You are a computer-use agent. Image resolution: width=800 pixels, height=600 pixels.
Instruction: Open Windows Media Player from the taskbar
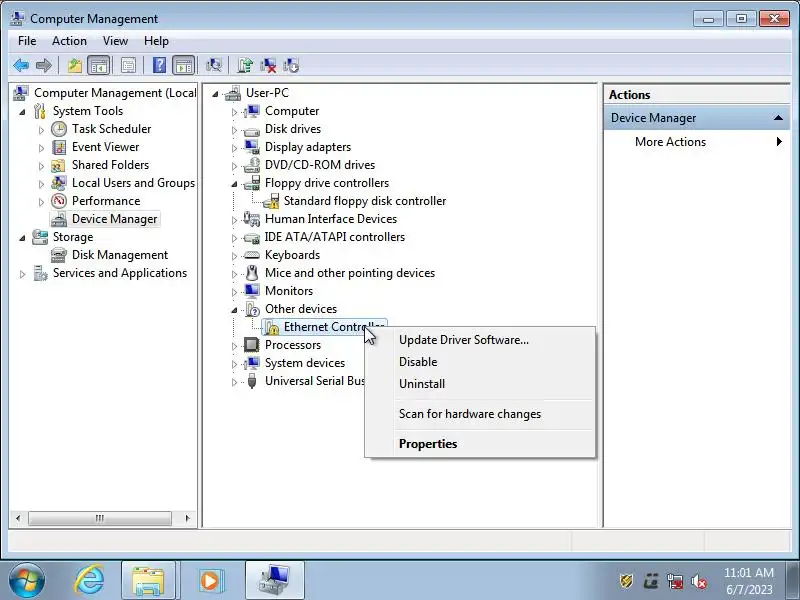tap(210, 580)
